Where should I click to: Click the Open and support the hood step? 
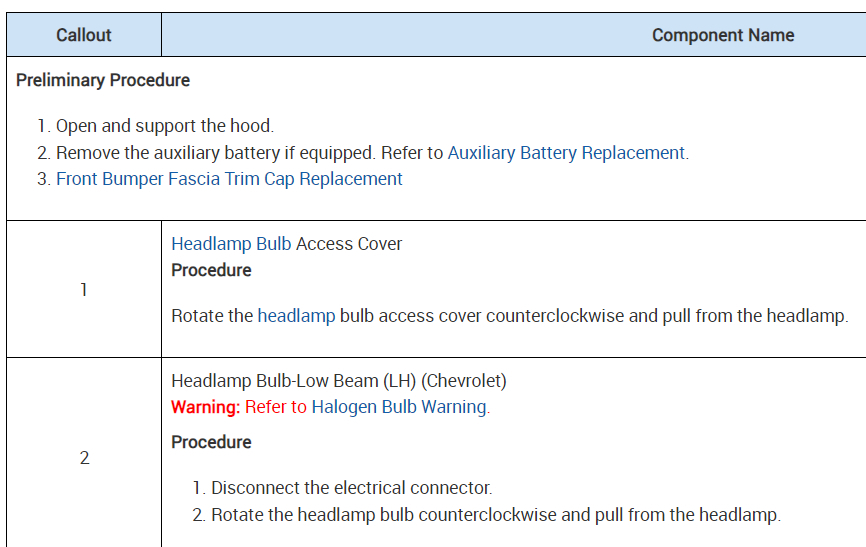164,126
